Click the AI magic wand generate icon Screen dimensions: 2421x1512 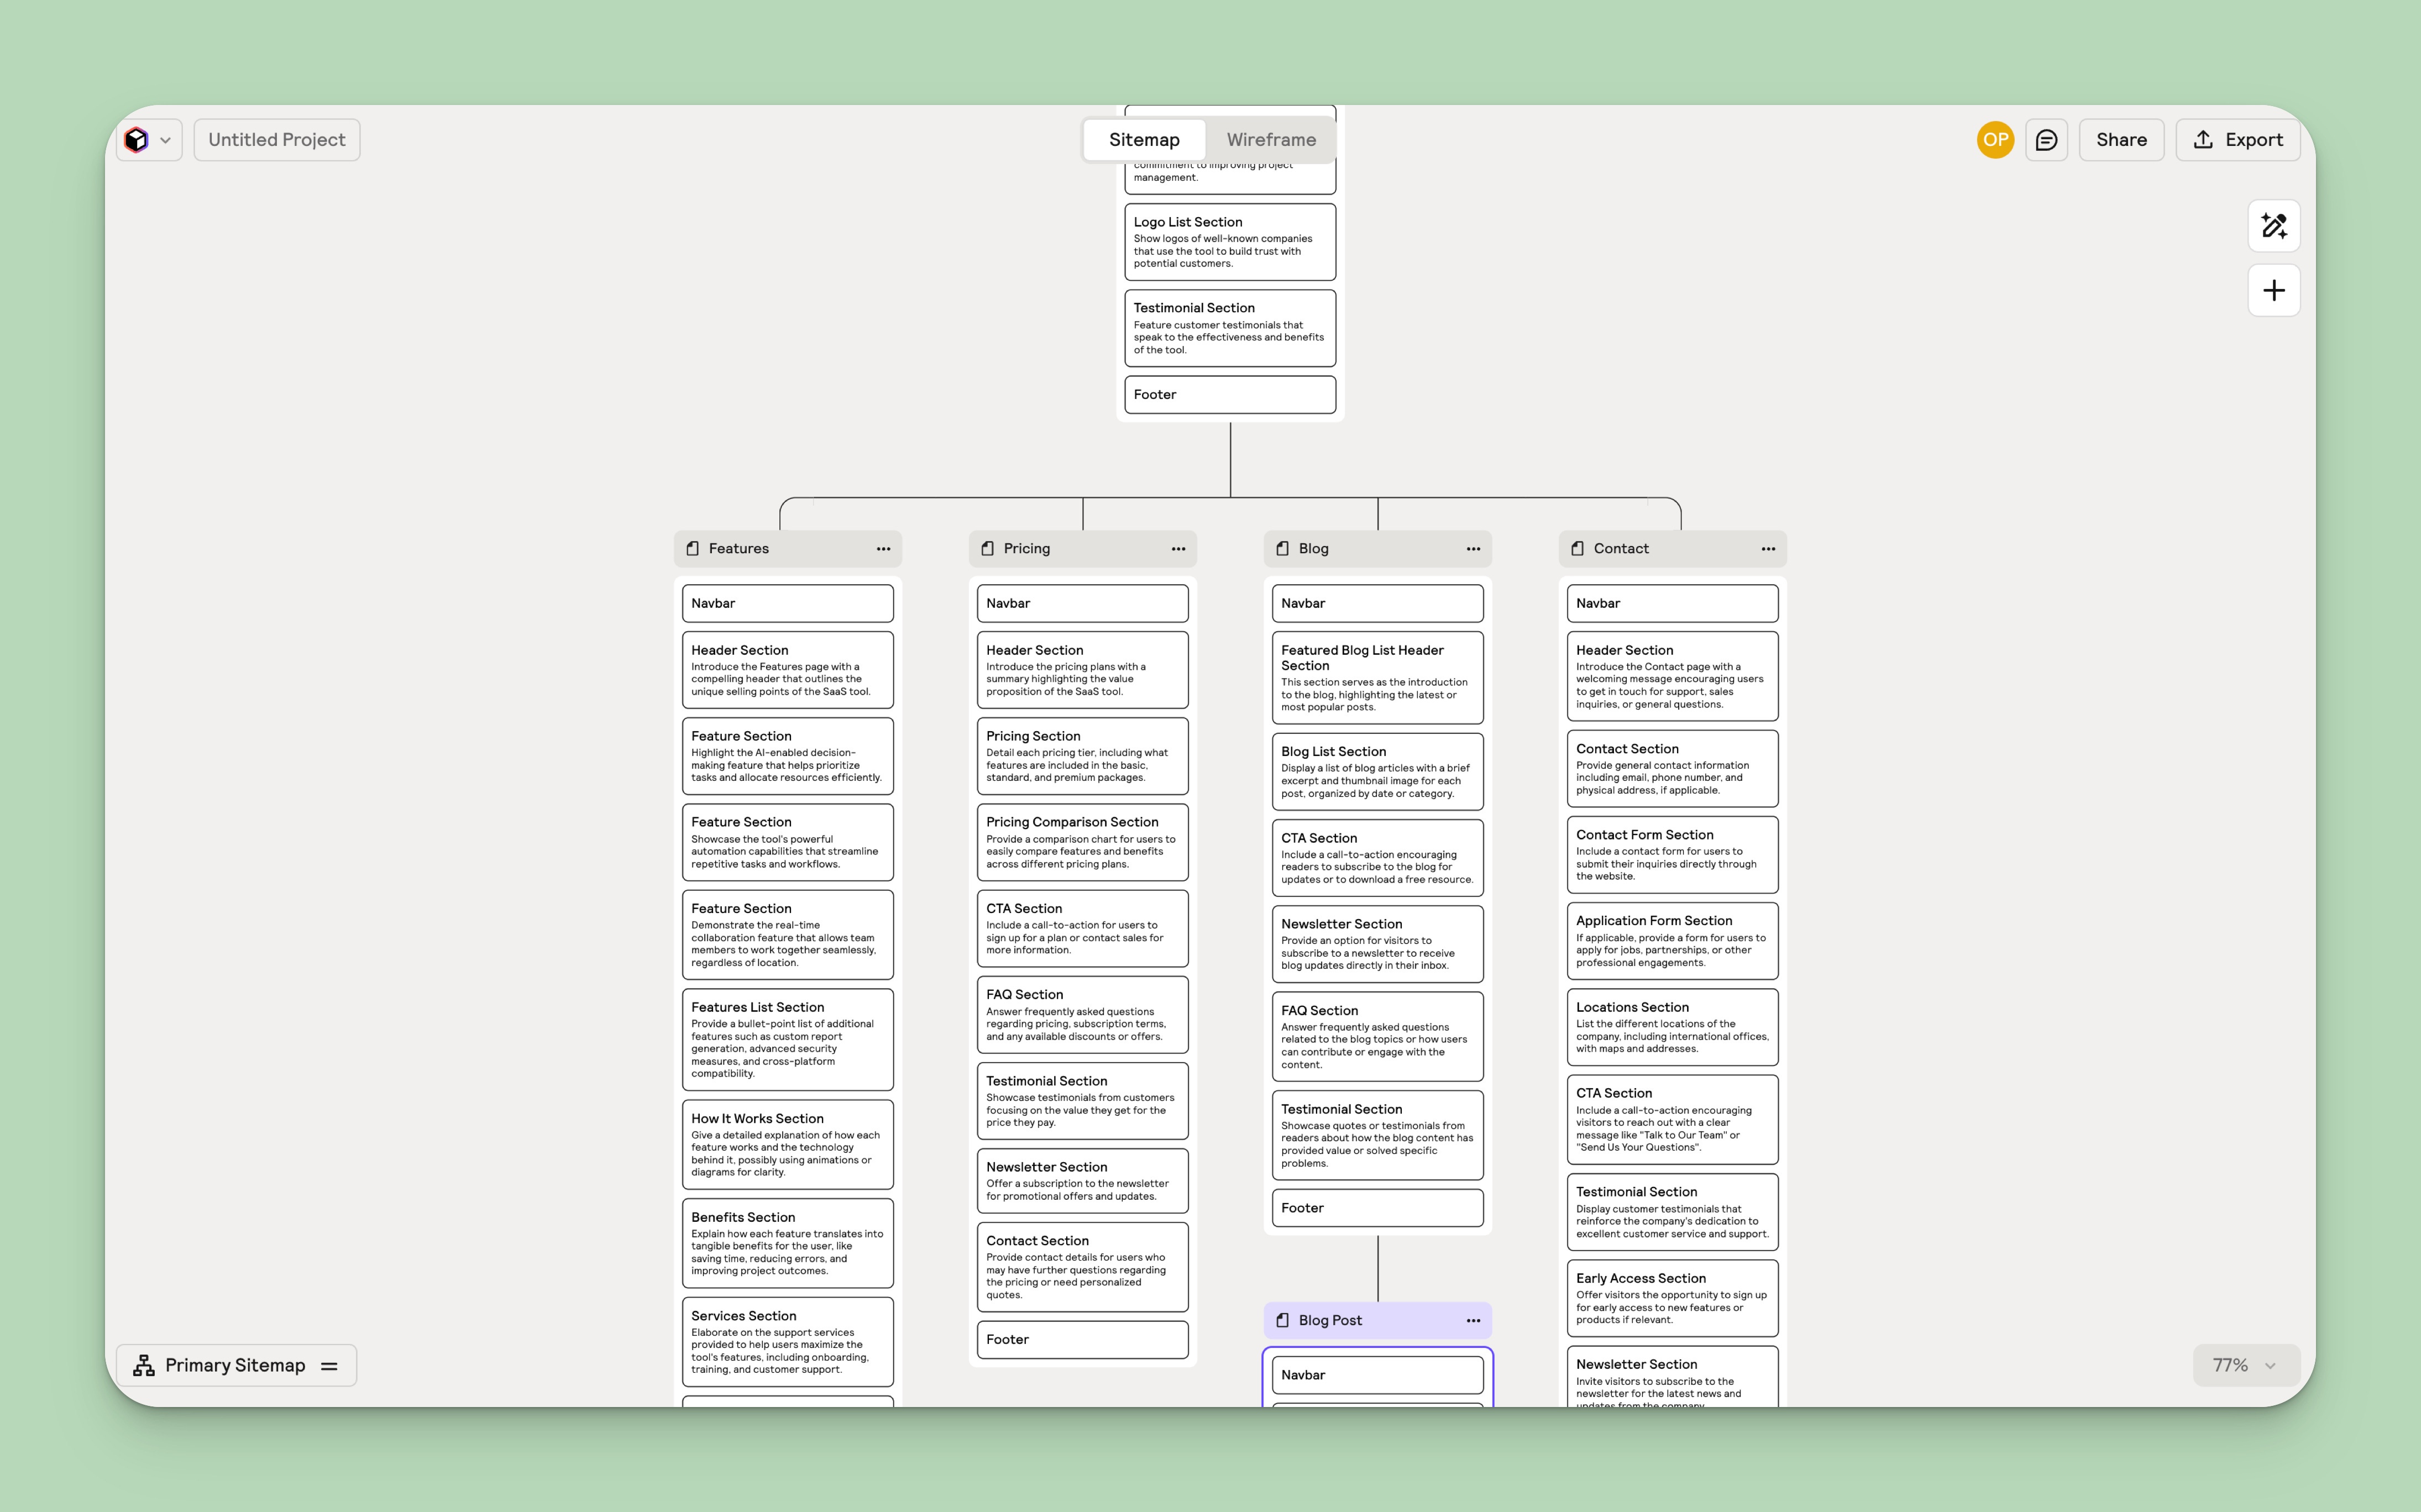(2273, 226)
